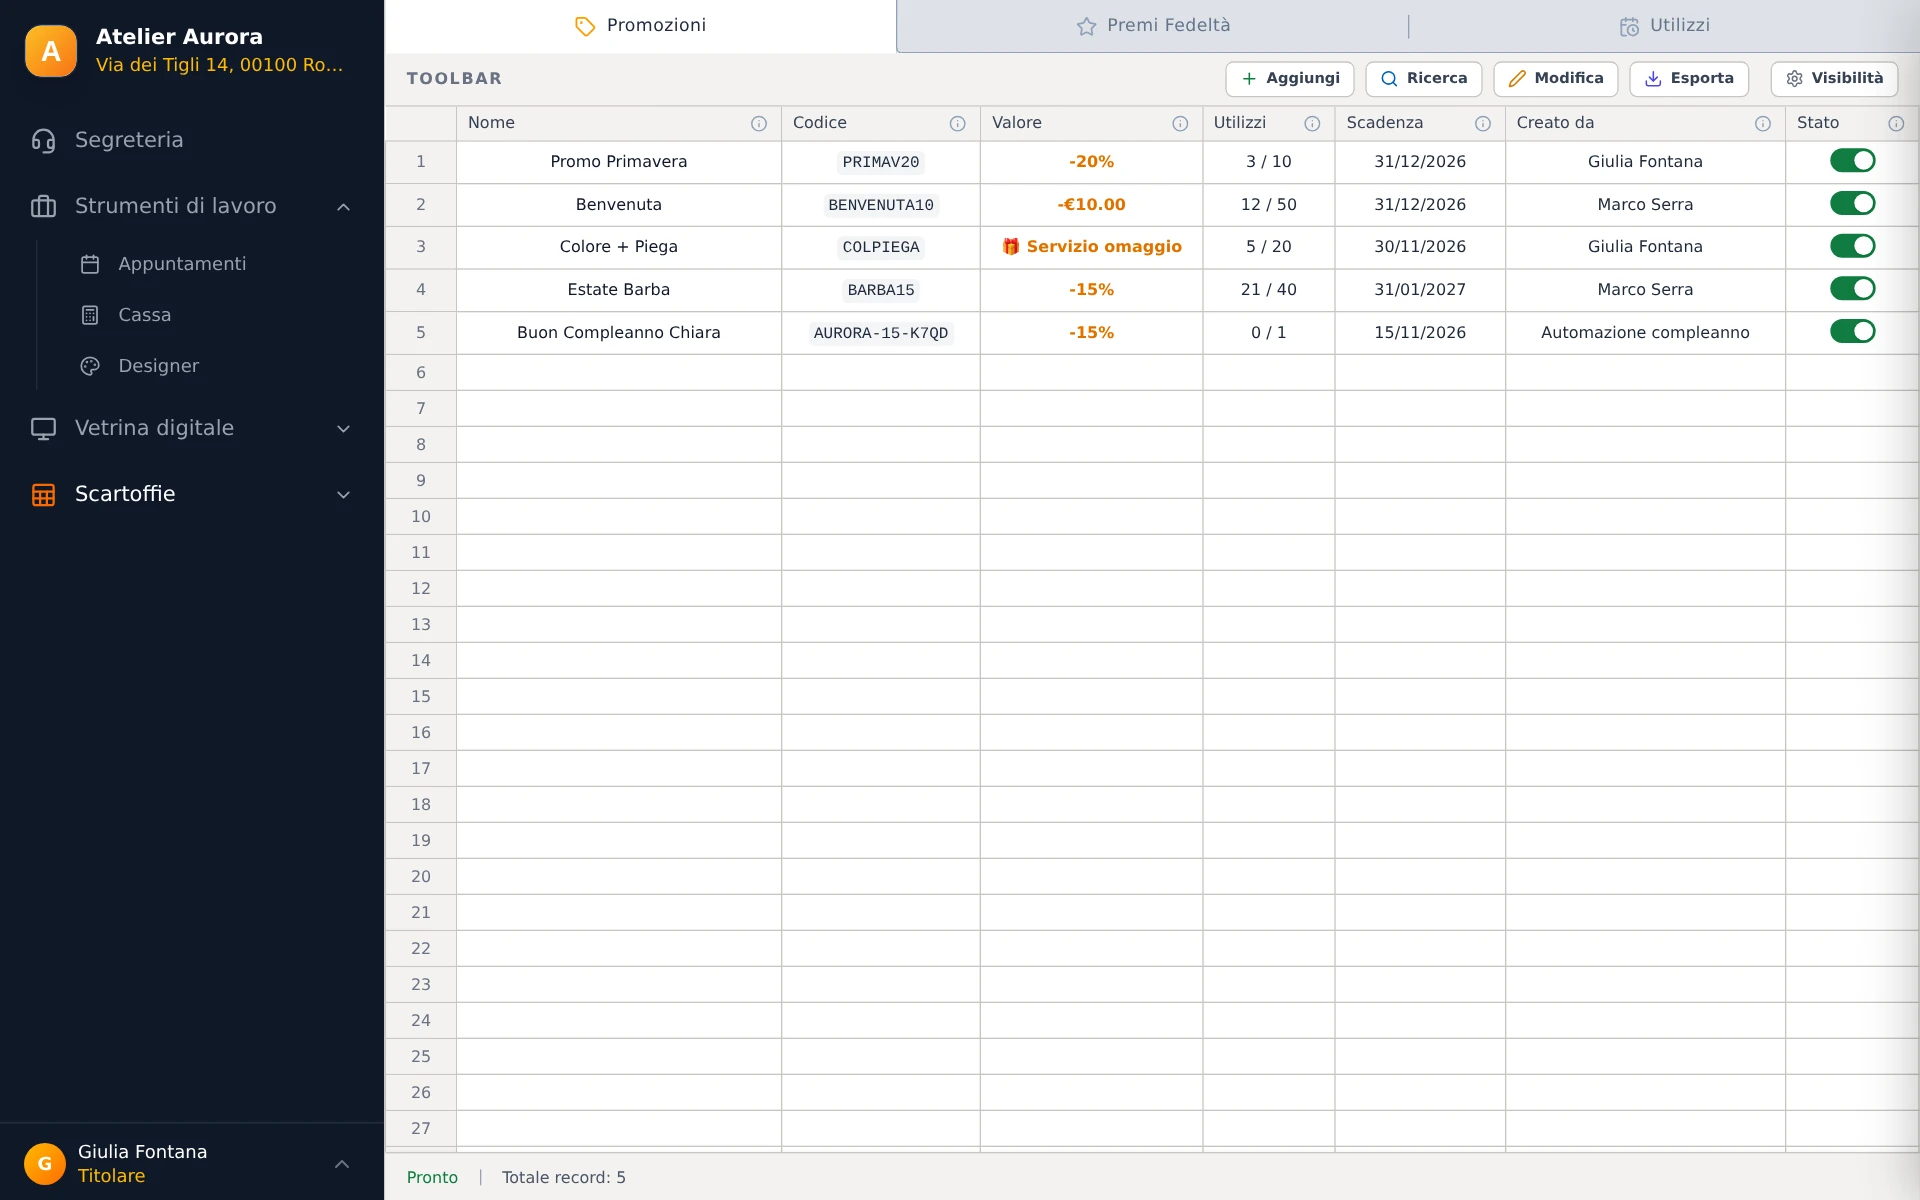Click the calendar icon beside Appuntamenti
The image size is (1920, 1200).
[90, 264]
